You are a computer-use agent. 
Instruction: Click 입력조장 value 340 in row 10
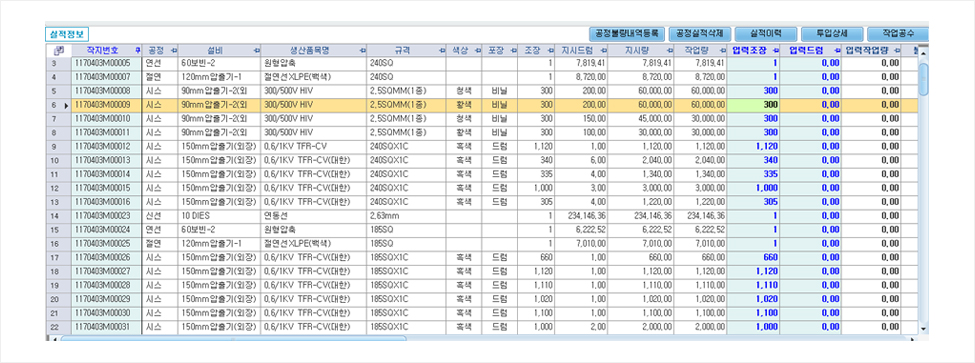click(753, 160)
